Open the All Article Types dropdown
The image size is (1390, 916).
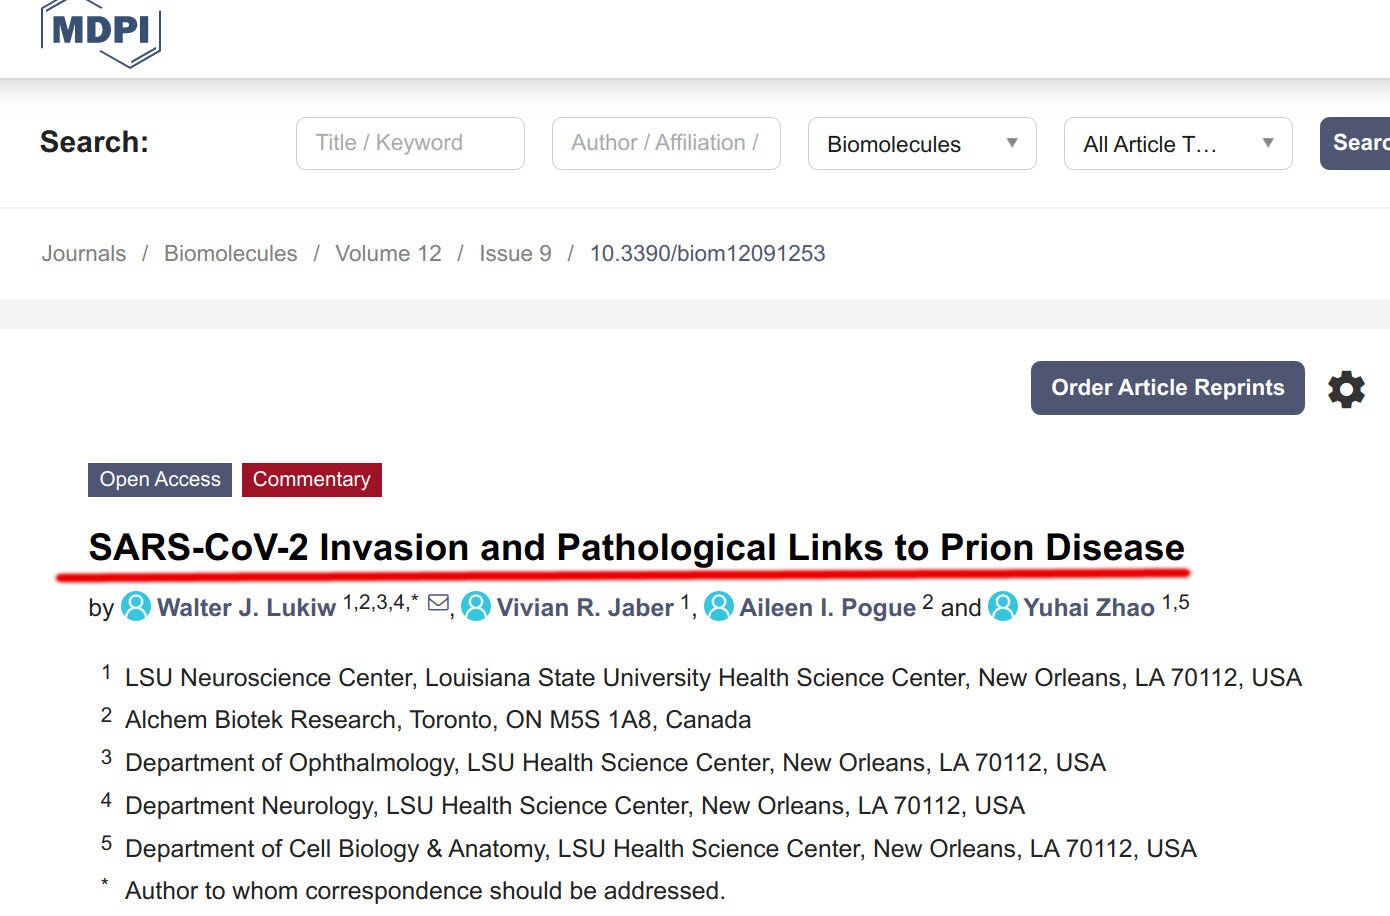(1178, 144)
